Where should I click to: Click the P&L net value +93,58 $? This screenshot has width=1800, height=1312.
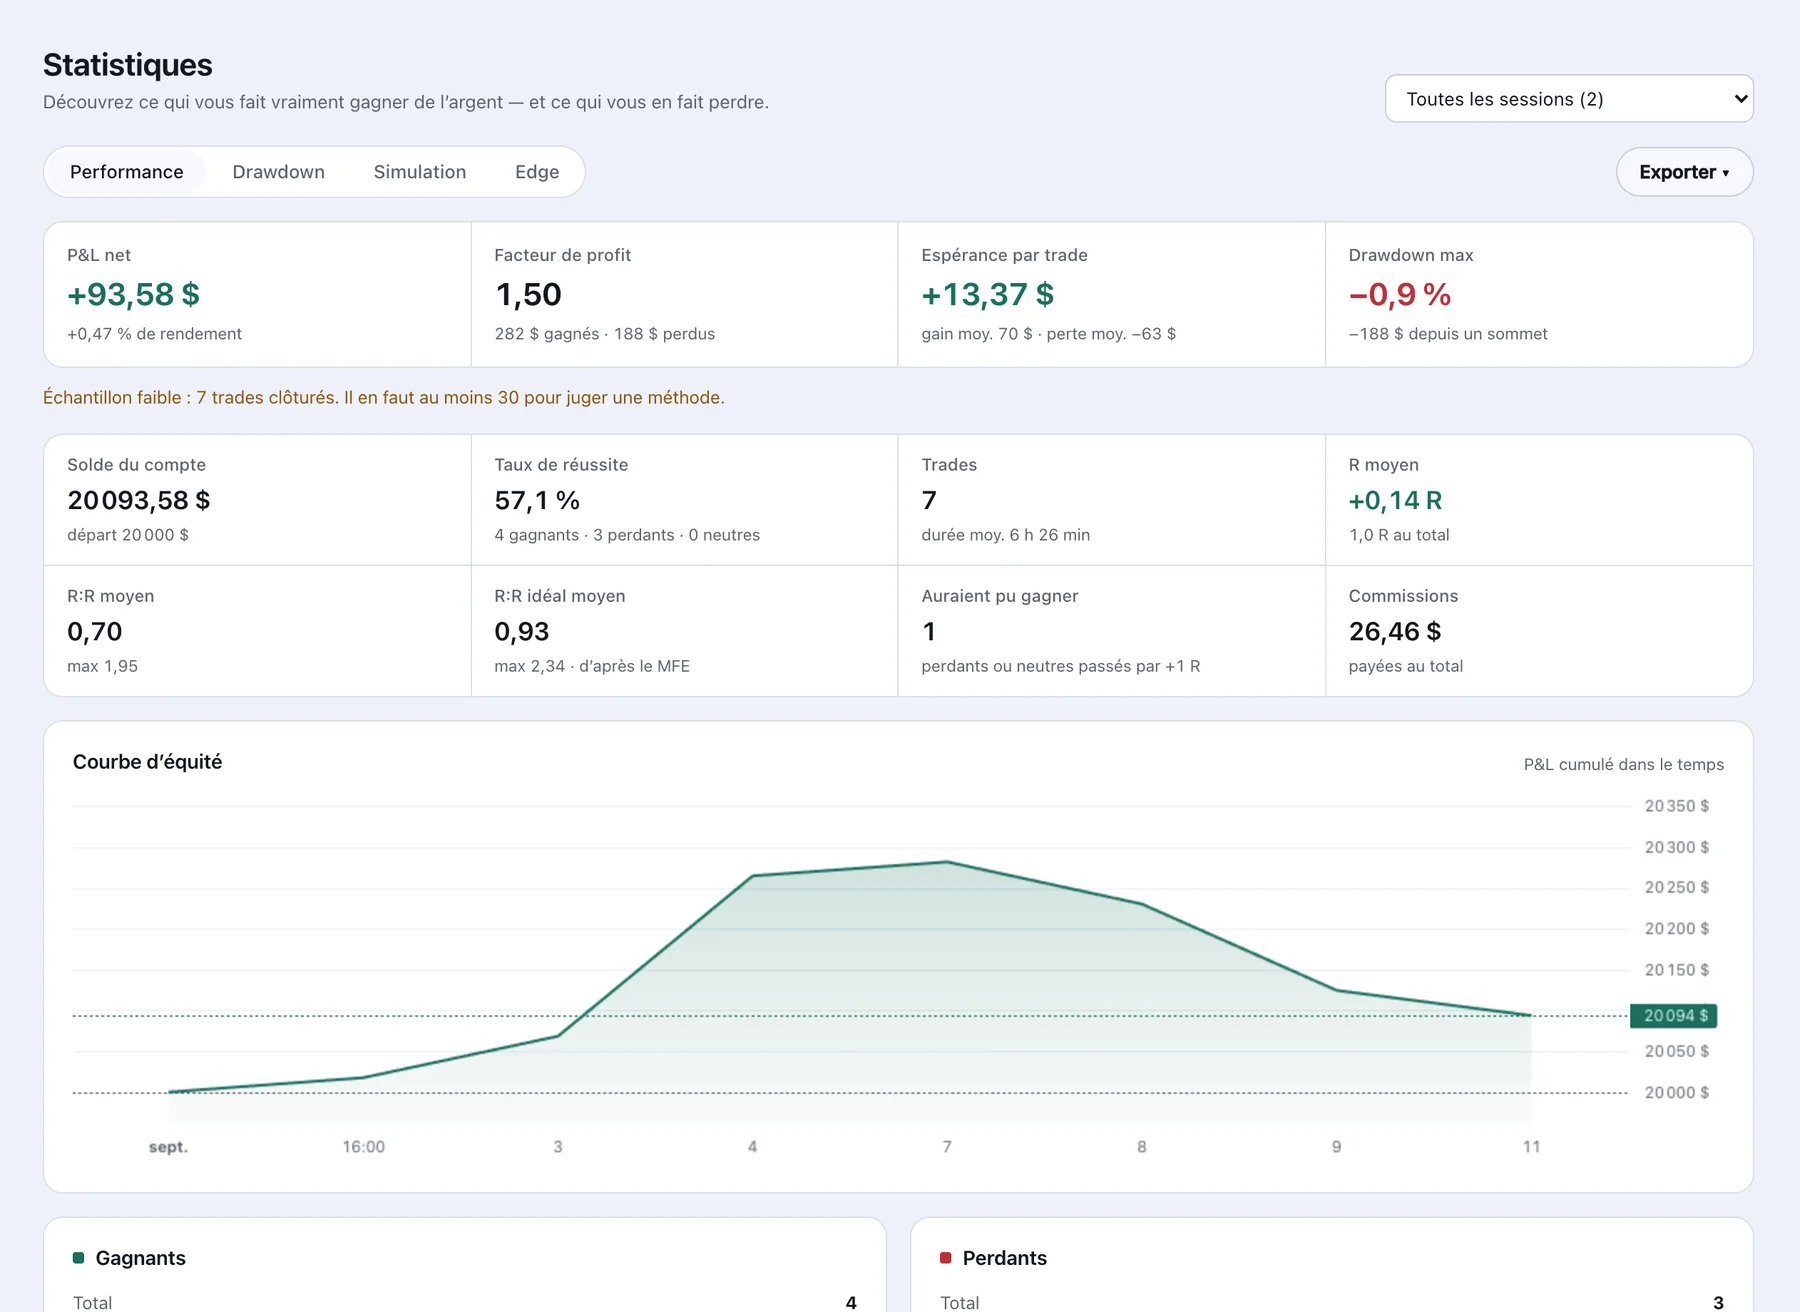133,295
